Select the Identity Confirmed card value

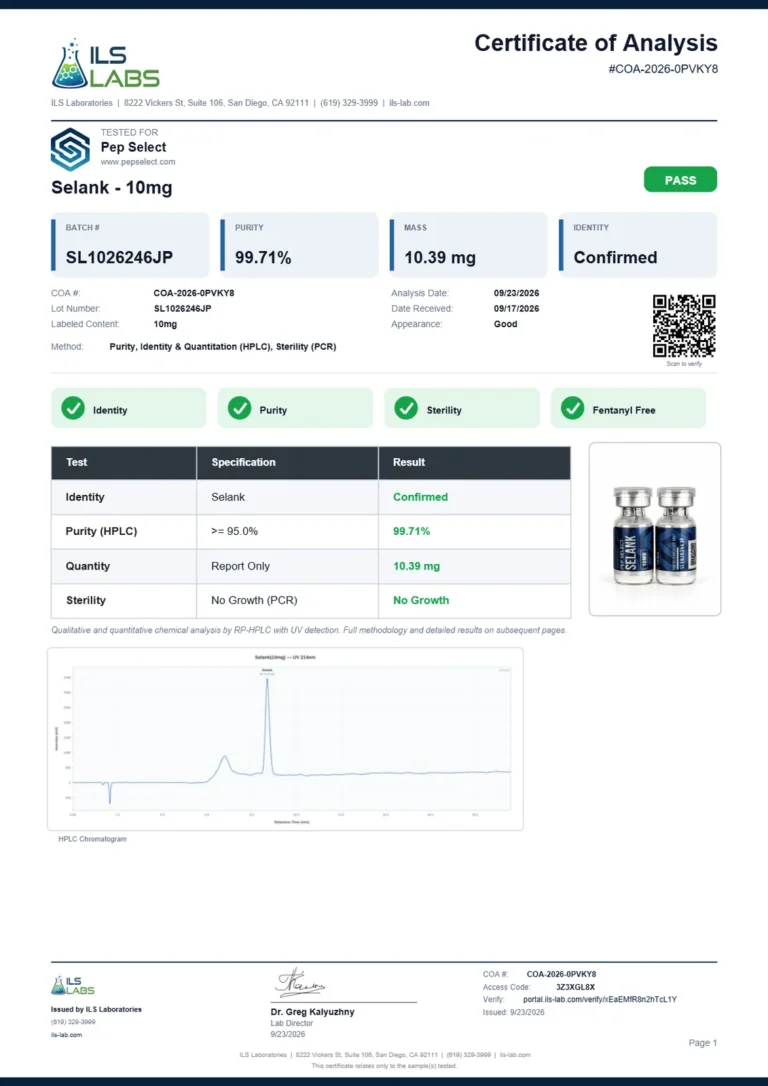pyautogui.click(x=615, y=258)
